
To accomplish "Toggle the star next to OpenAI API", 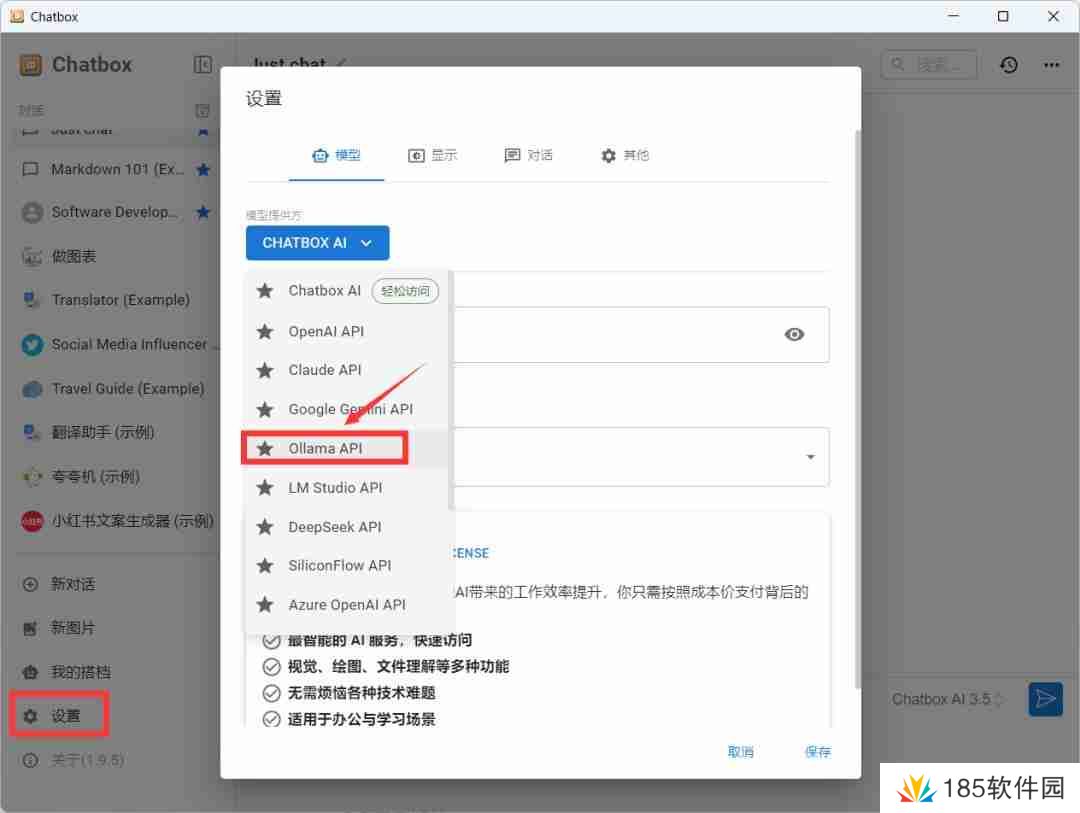I will 265,331.
